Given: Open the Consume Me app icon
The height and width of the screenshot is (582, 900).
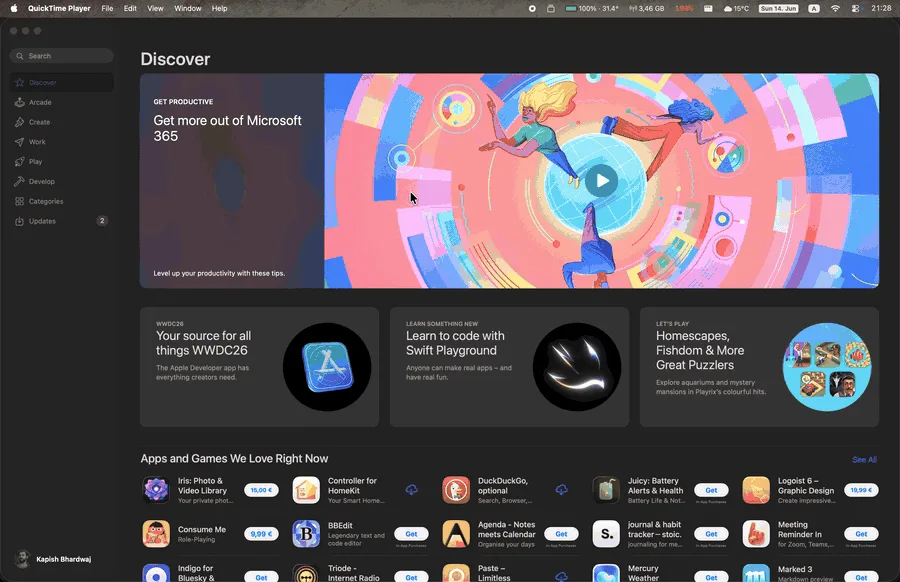Looking at the screenshot, I should point(156,534).
